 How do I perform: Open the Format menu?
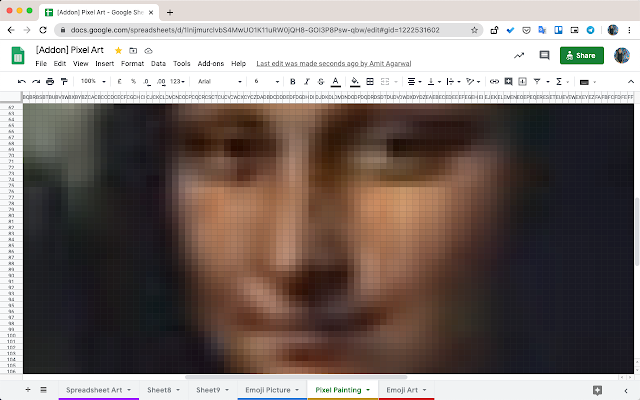pos(132,64)
